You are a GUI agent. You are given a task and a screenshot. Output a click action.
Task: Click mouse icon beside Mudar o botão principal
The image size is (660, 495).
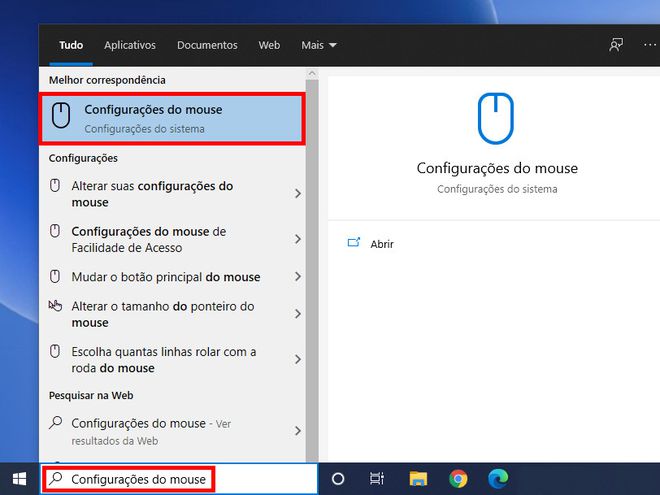[55, 276]
